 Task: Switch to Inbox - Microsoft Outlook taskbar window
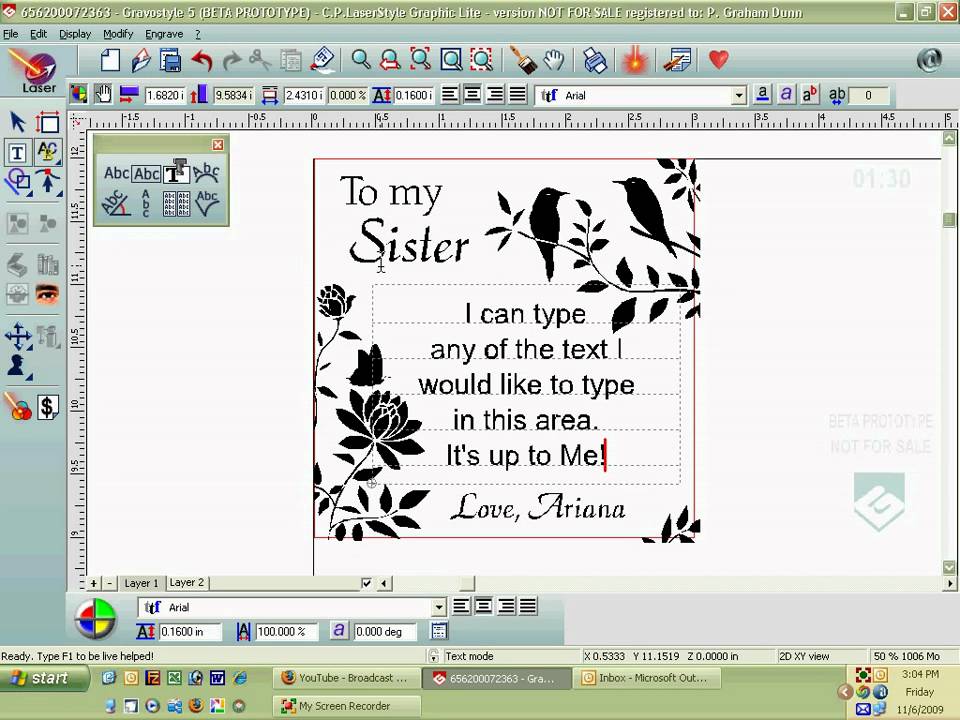(x=645, y=678)
